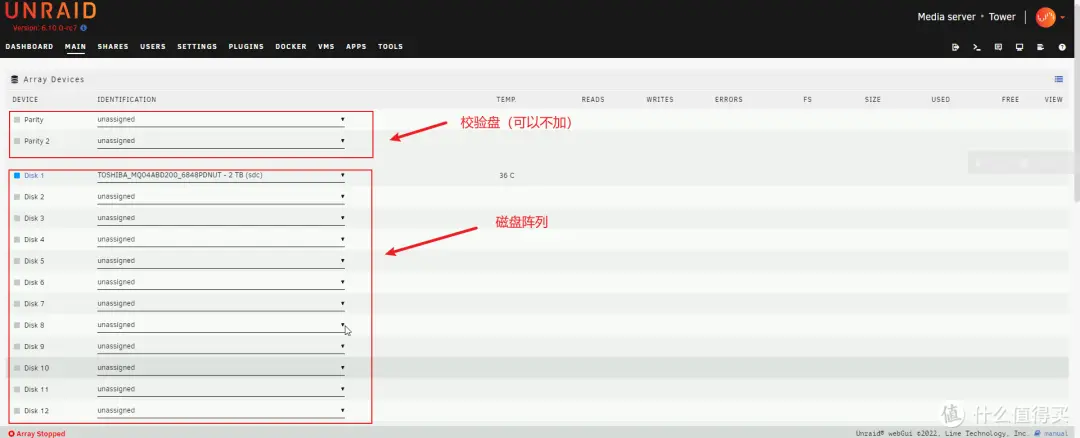Click the Parity status indicator square
The height and width of the screenshot is (438, 1080).
(16, 120)
